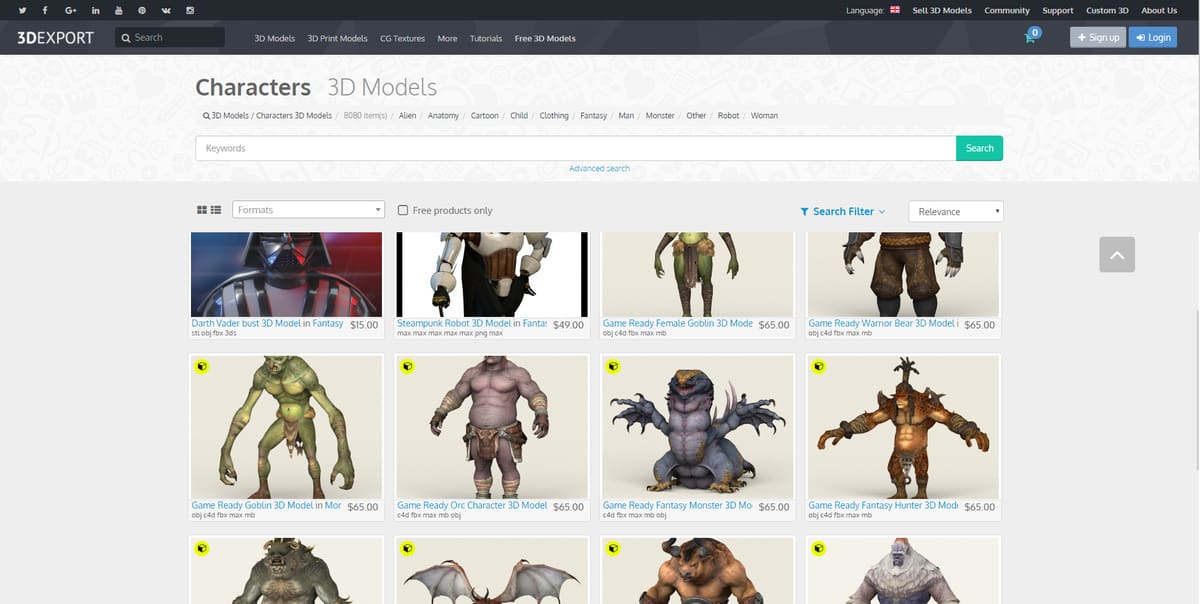Click magnifier icon in top search box
The image size is (1200, 604).
pyautogui.click(x=126, y=38)
